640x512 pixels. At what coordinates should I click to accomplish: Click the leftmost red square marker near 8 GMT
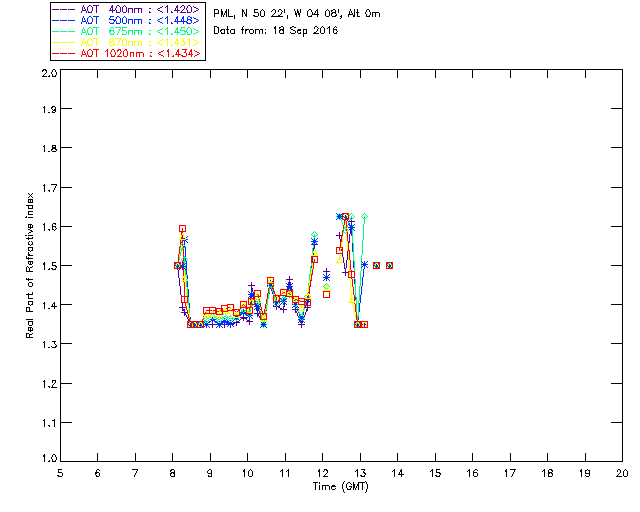coord(177,265)
